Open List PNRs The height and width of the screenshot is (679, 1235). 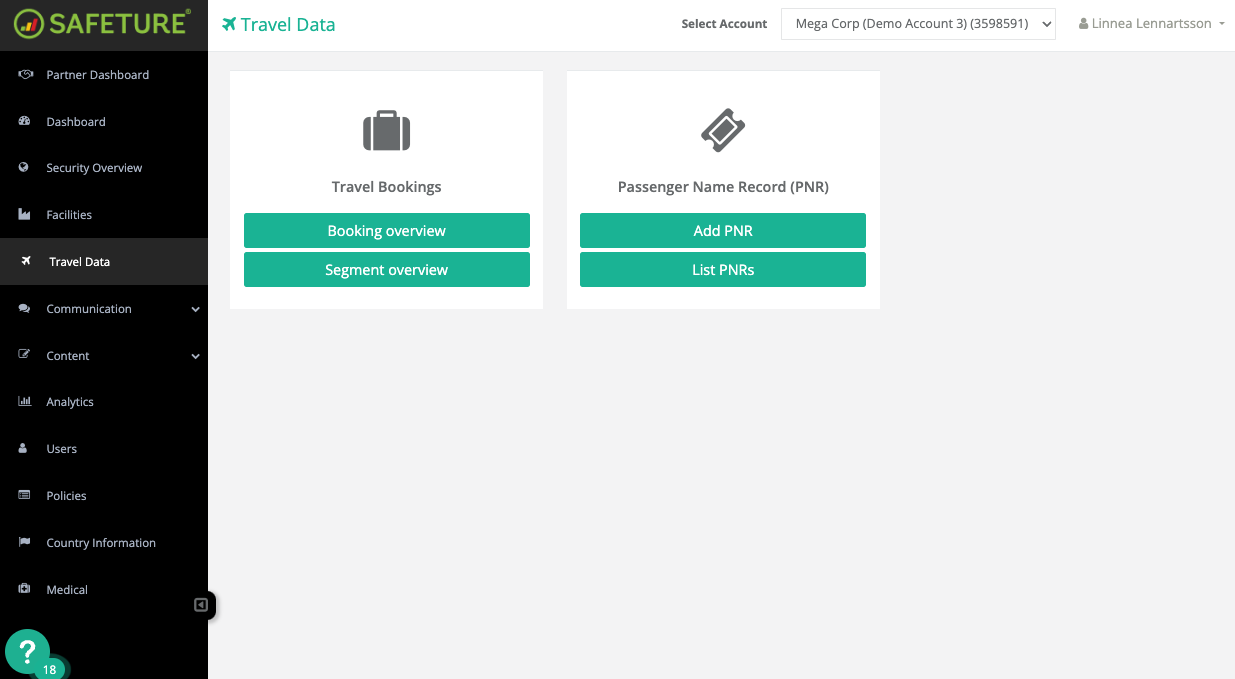click(x=722, y=269)
